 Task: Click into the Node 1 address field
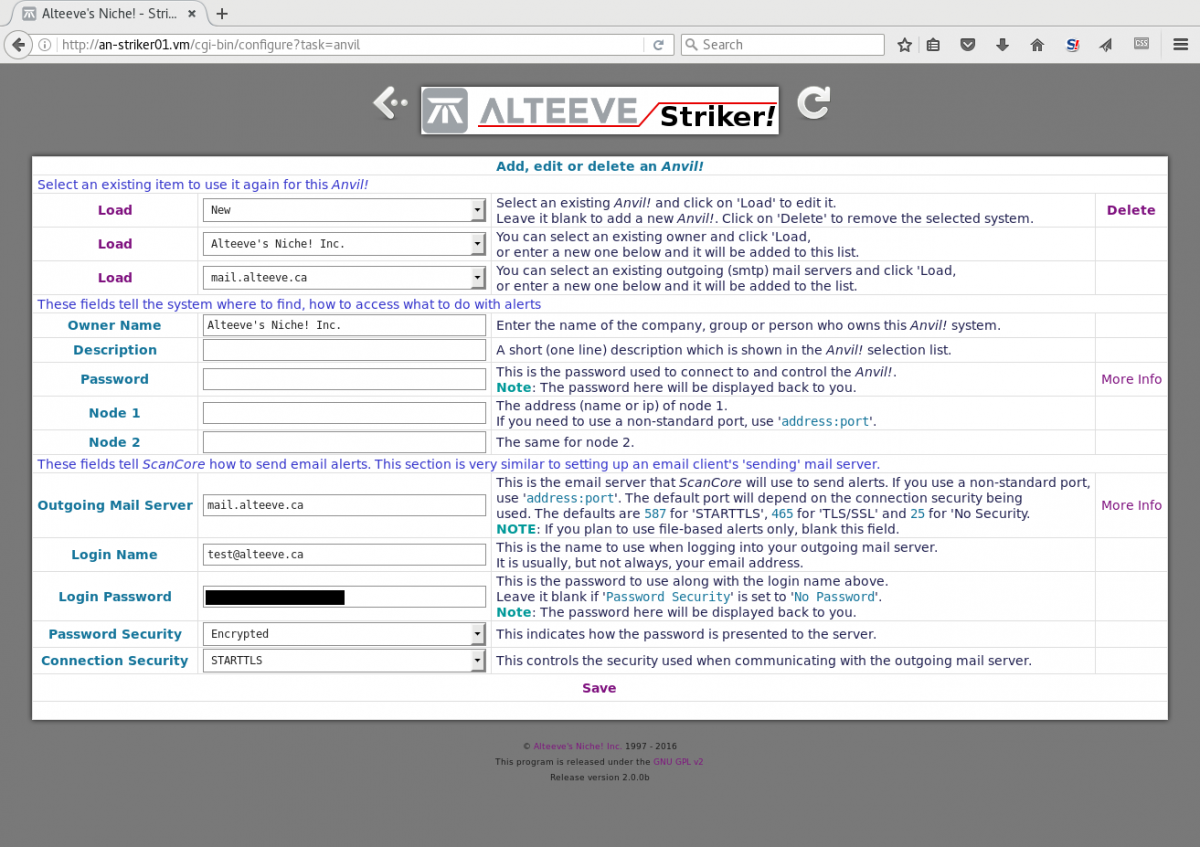[x=344, y=413]
